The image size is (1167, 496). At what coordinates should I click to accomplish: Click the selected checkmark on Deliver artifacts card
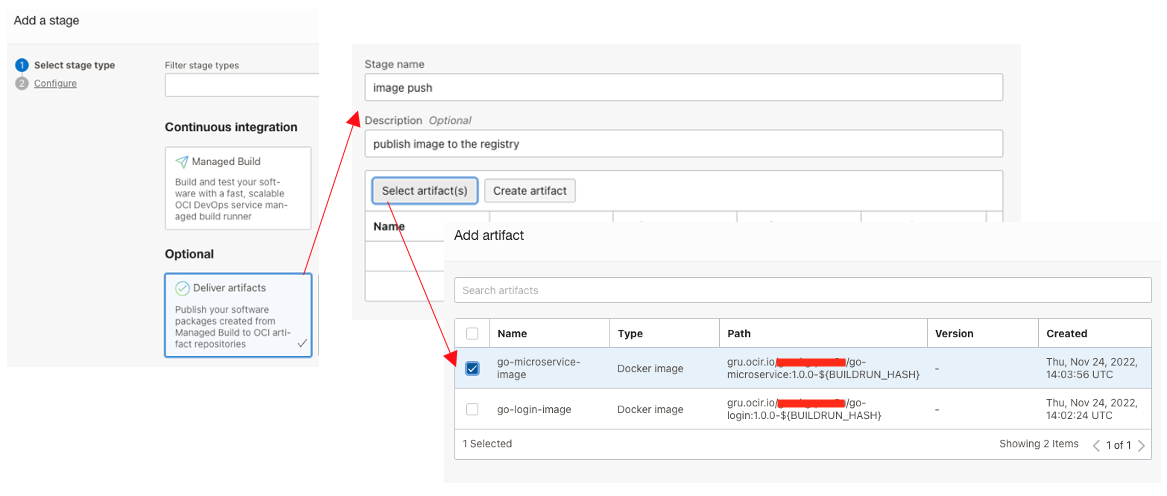(x=301, y=344)
